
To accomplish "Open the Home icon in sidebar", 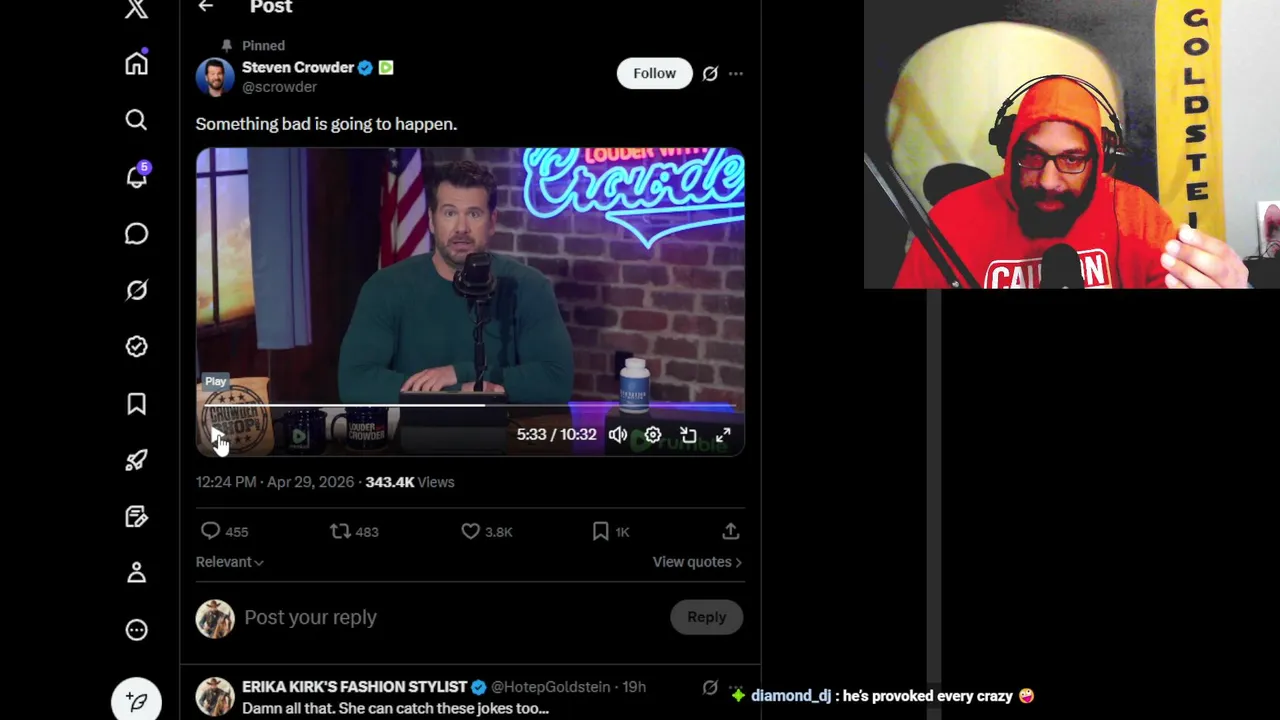I will (x=137, y=64).
